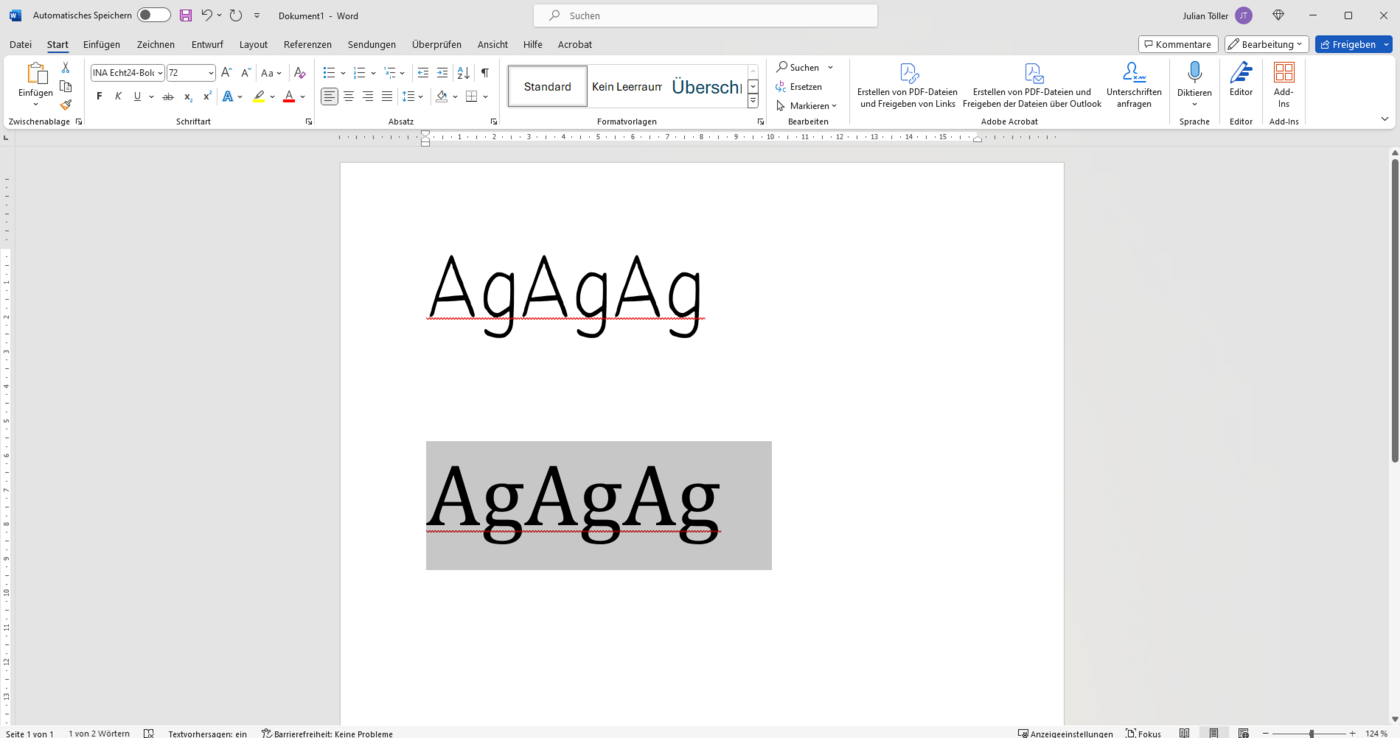Screen dimensions: 1400x738
Task: Switch to the Einfügen ribbon tab
Action: tap(101, 44)
